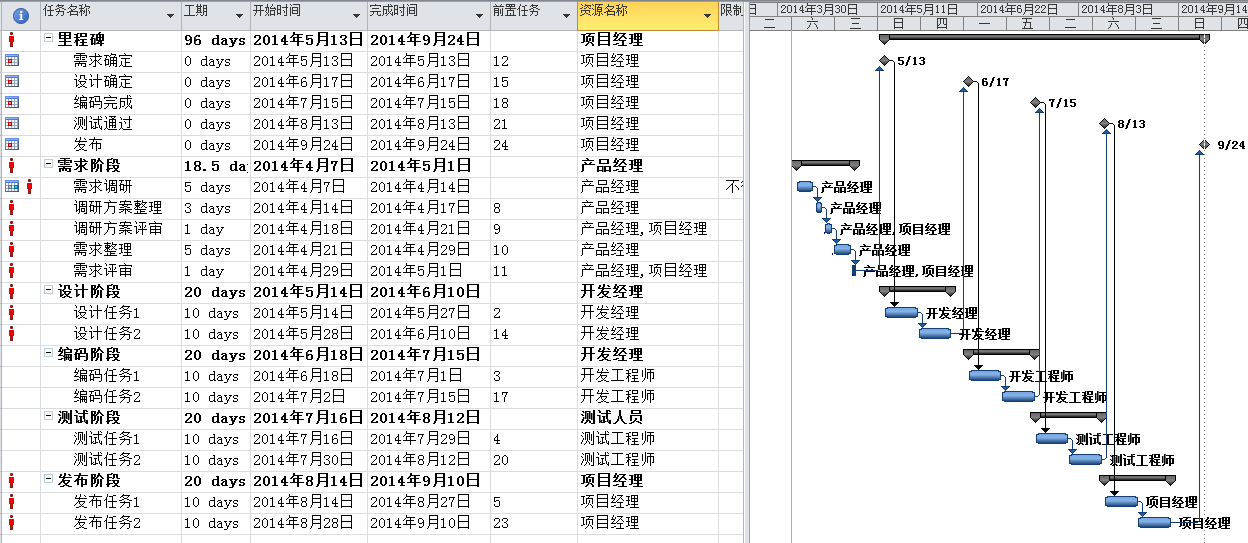Click the 2014年4月7日 start cell of 需求调研
The height and width of the screenshot is (543, 1248).
(x=307, y=187)
